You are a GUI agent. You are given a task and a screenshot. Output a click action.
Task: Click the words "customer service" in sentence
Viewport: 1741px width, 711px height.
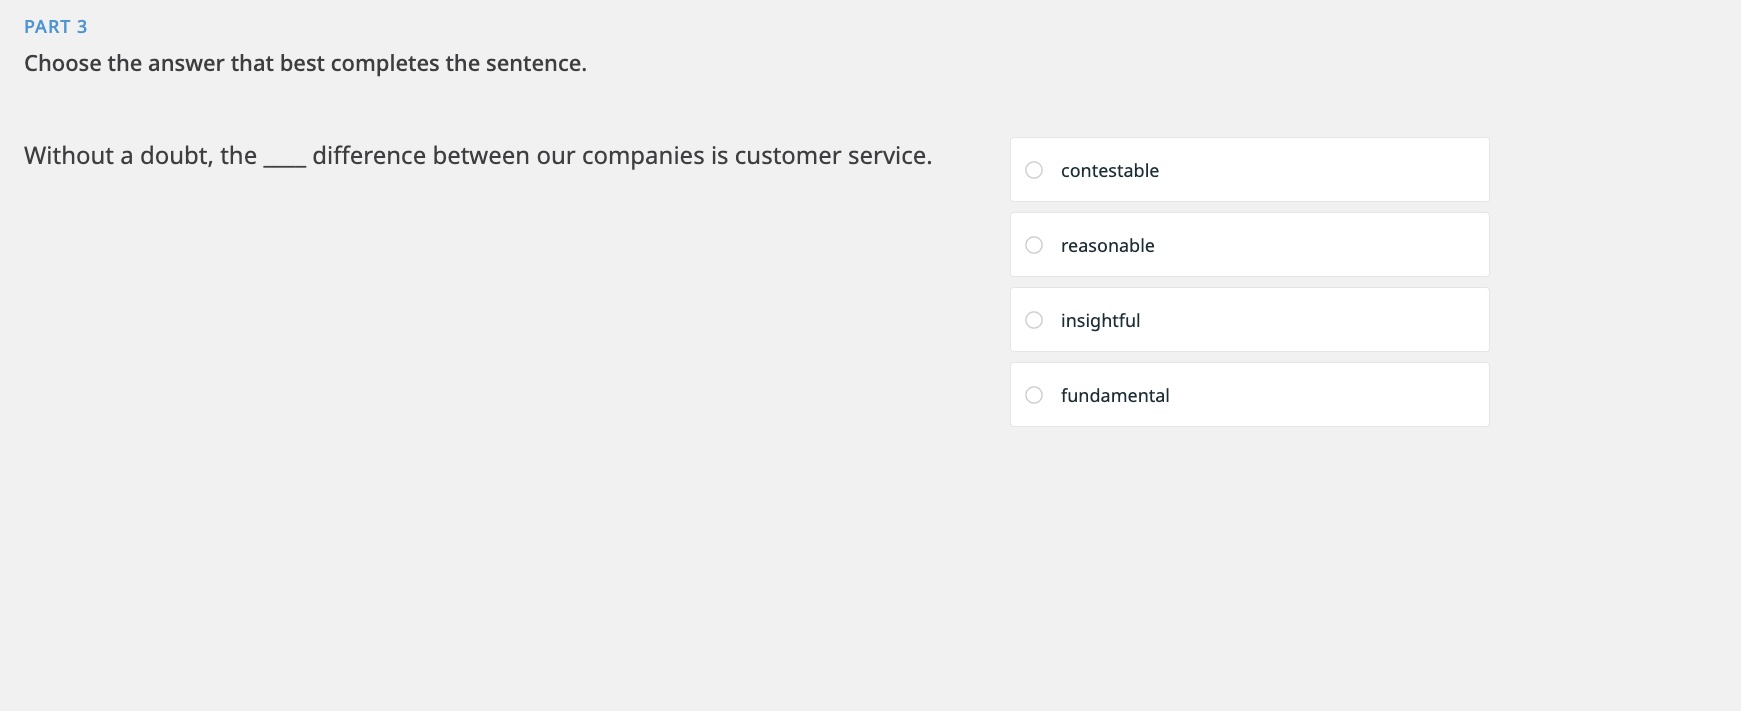(x=832, y=156)
